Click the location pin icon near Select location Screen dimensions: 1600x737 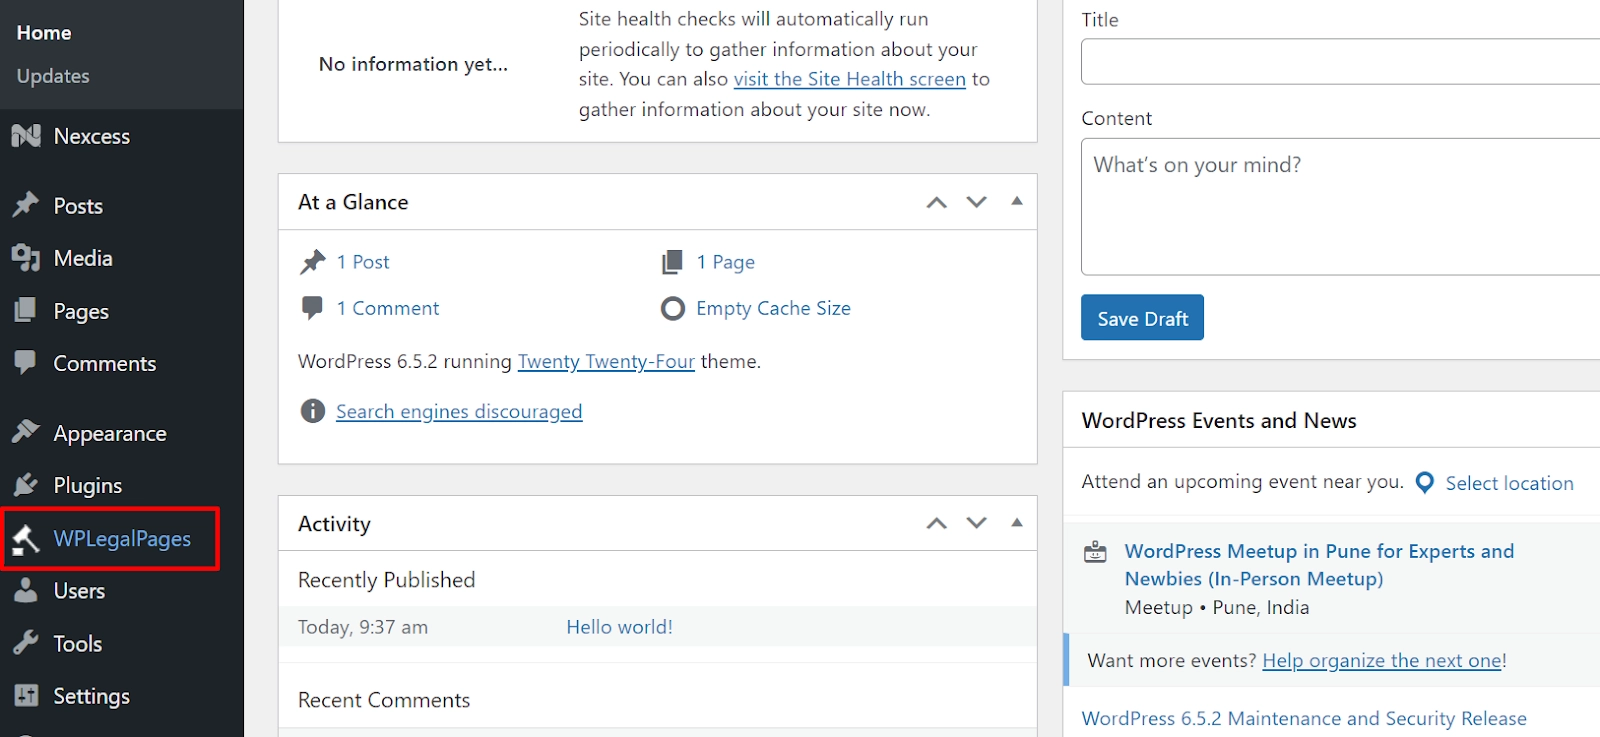[1425, 483]
